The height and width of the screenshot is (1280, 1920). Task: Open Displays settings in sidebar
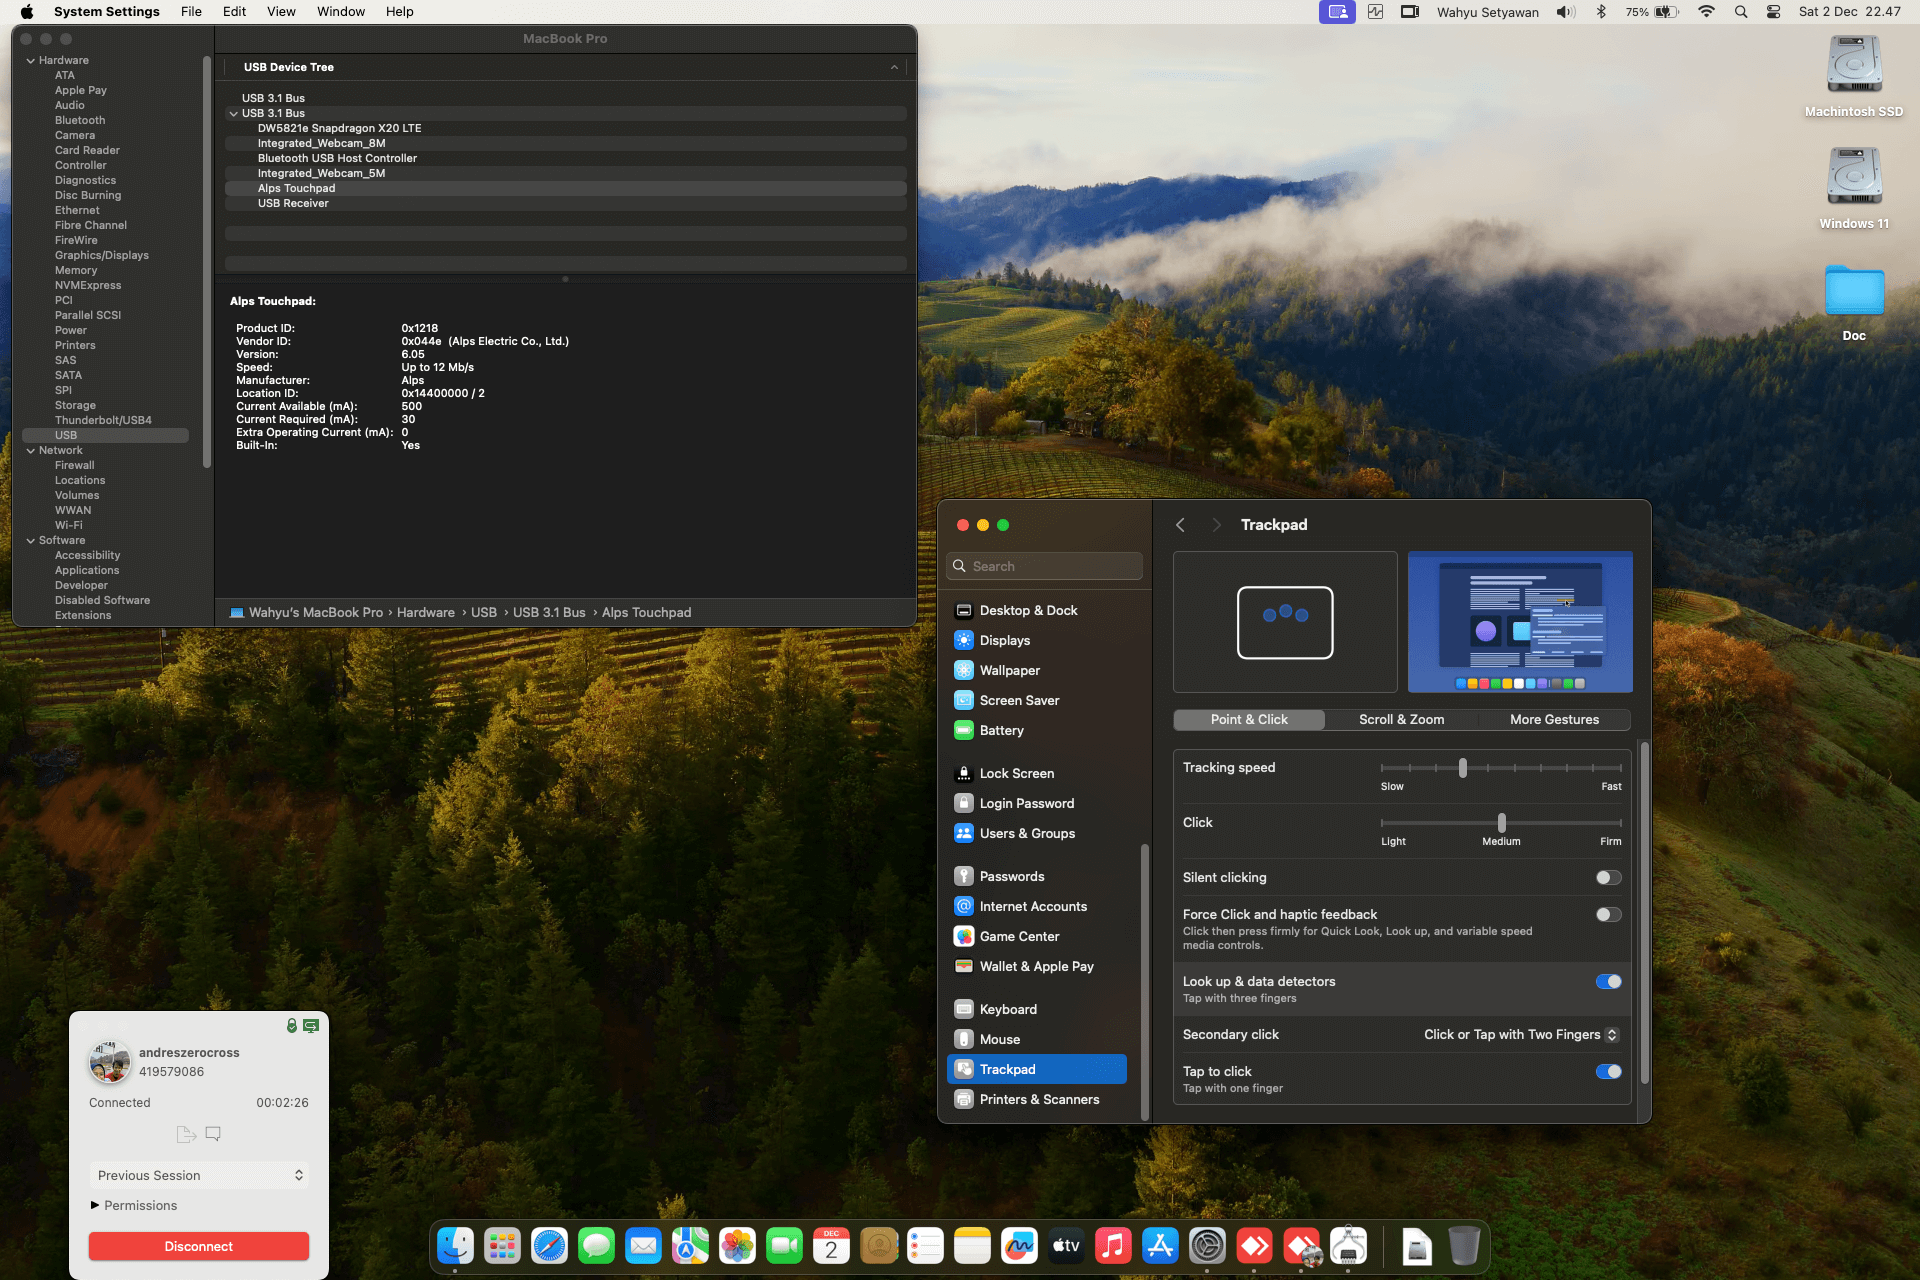1004,640
